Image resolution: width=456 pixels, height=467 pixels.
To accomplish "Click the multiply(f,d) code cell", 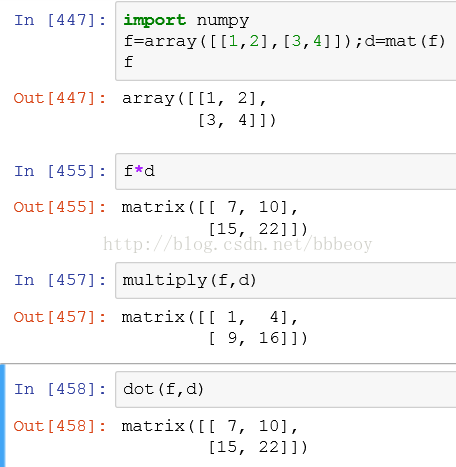I will [286, 280].
